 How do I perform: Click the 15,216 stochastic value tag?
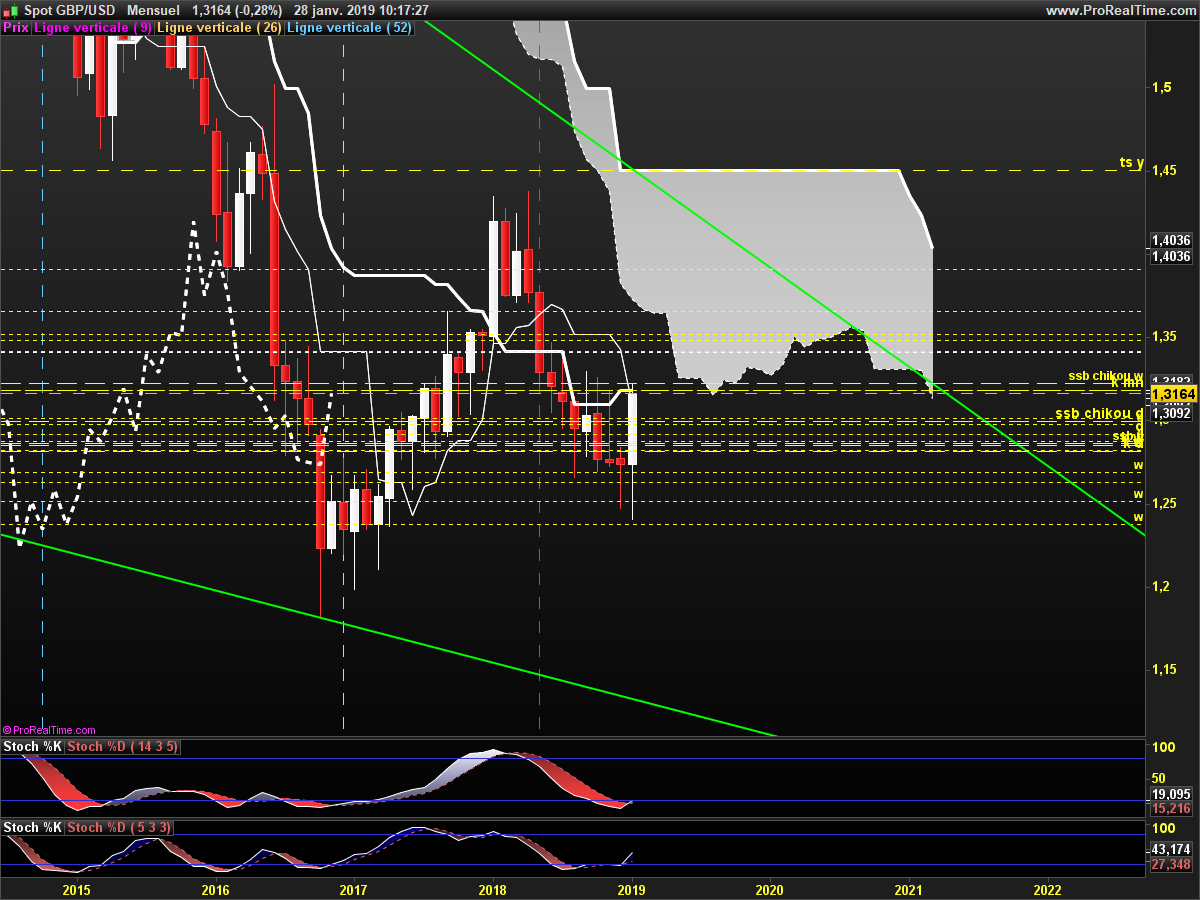pyautogui.click(x=1171, y=809)
